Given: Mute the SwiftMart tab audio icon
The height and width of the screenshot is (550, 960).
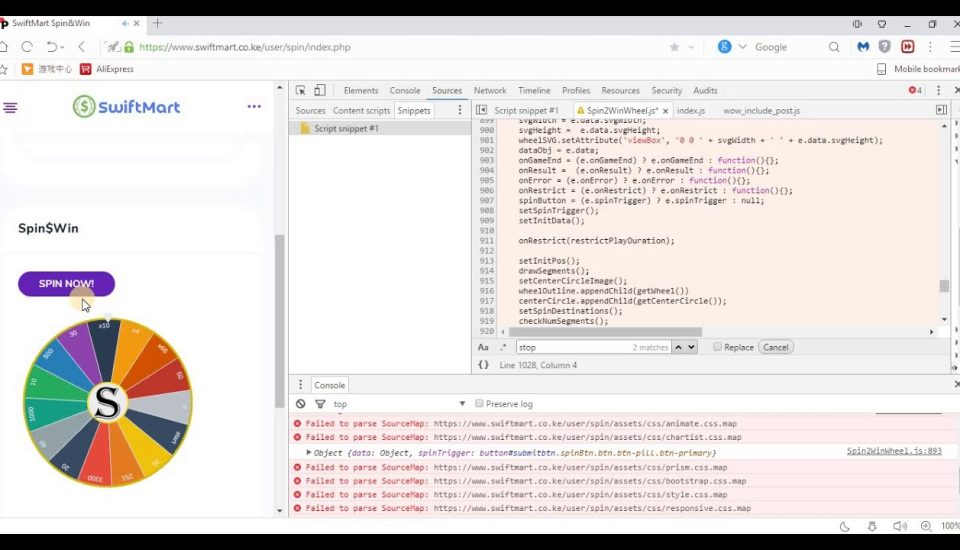Looking at the screenshot, I should (x=125, y=23).
